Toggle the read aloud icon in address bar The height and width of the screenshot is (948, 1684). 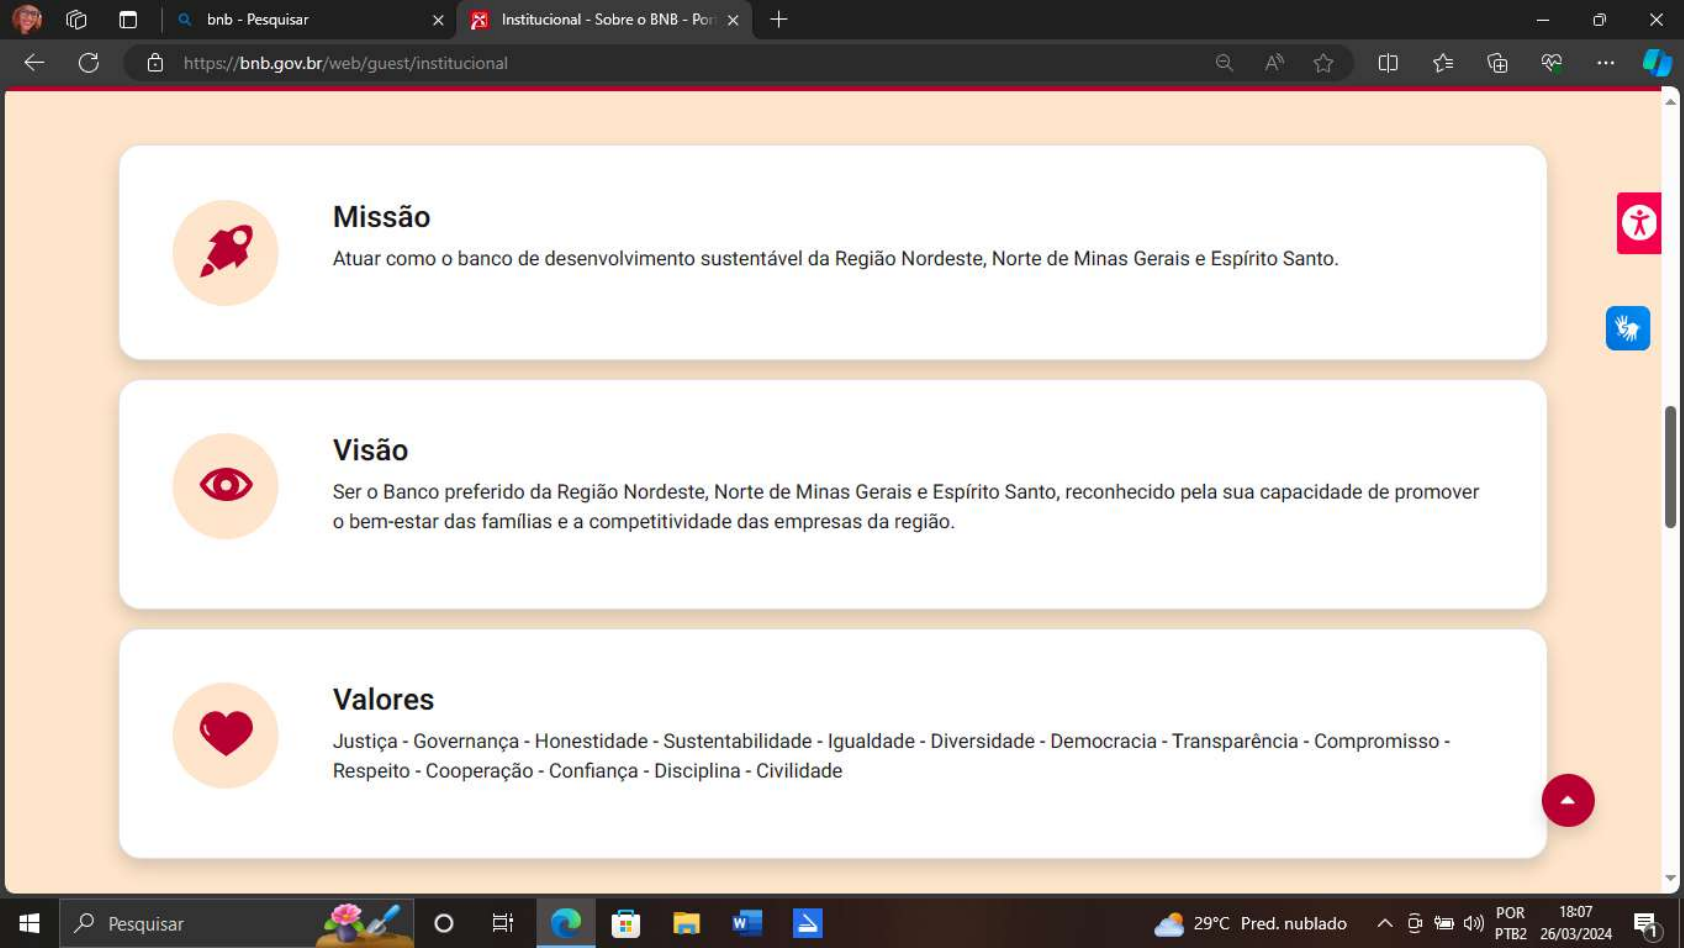1274,63
